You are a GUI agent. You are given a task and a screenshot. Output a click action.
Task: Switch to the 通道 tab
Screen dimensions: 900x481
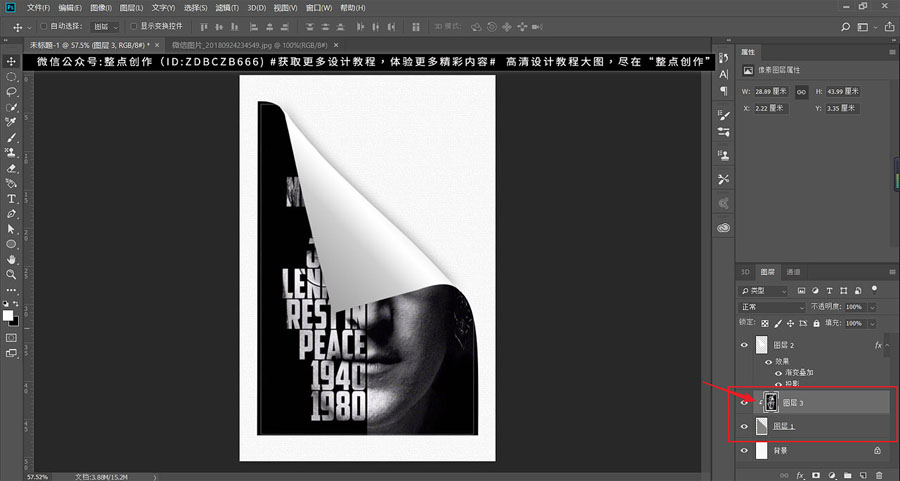coord(793,272)
